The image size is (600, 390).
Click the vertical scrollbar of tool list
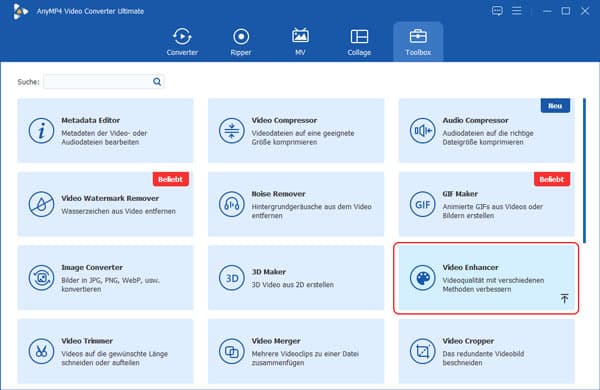(x=584, y=170)
